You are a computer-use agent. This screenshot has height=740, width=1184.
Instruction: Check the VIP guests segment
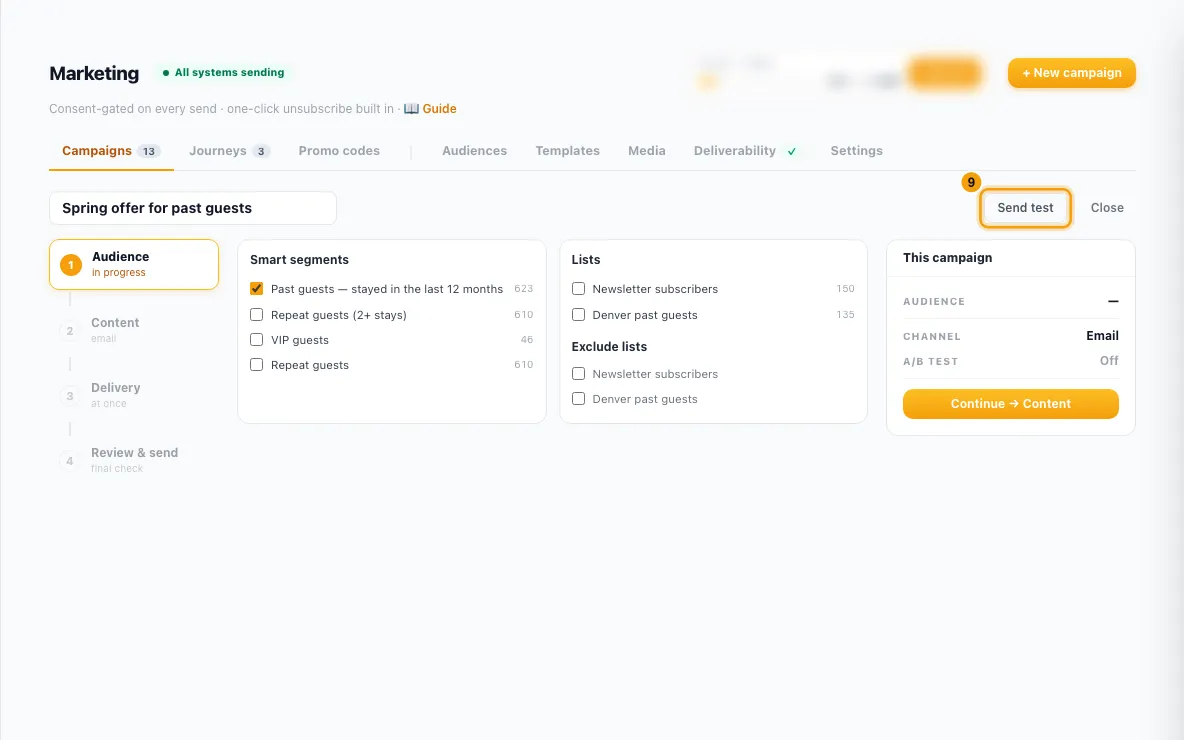tap(257, 340)
